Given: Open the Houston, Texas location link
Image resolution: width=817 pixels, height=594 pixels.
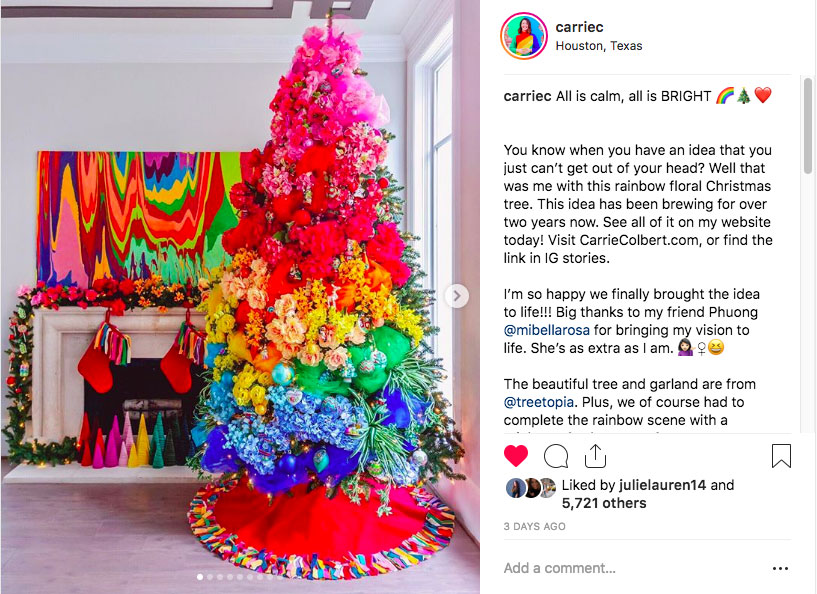Looking at the screenshot, I should [599, 46].
